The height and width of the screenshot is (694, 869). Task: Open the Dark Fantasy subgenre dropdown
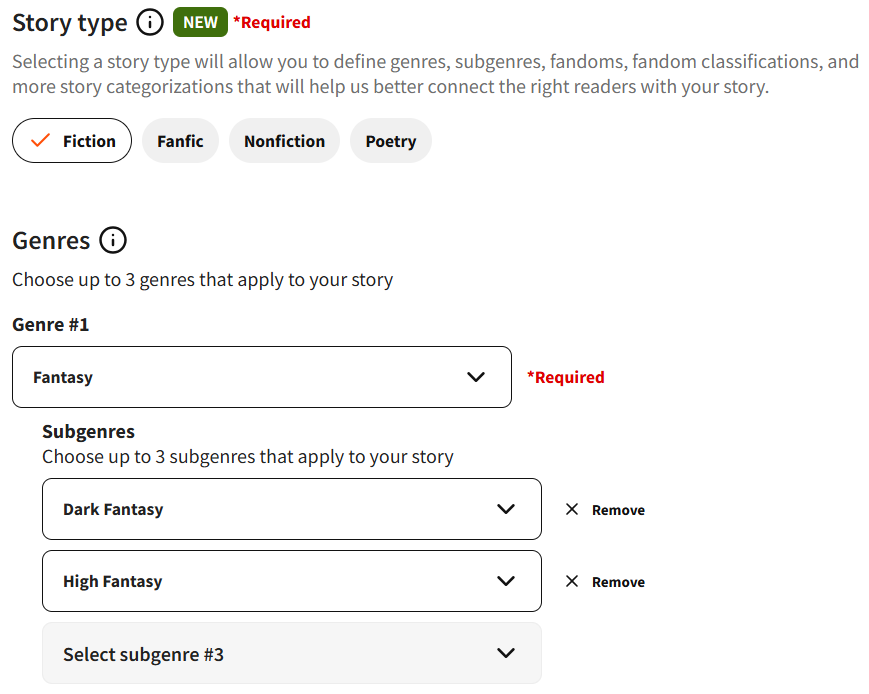pos(292,509)
